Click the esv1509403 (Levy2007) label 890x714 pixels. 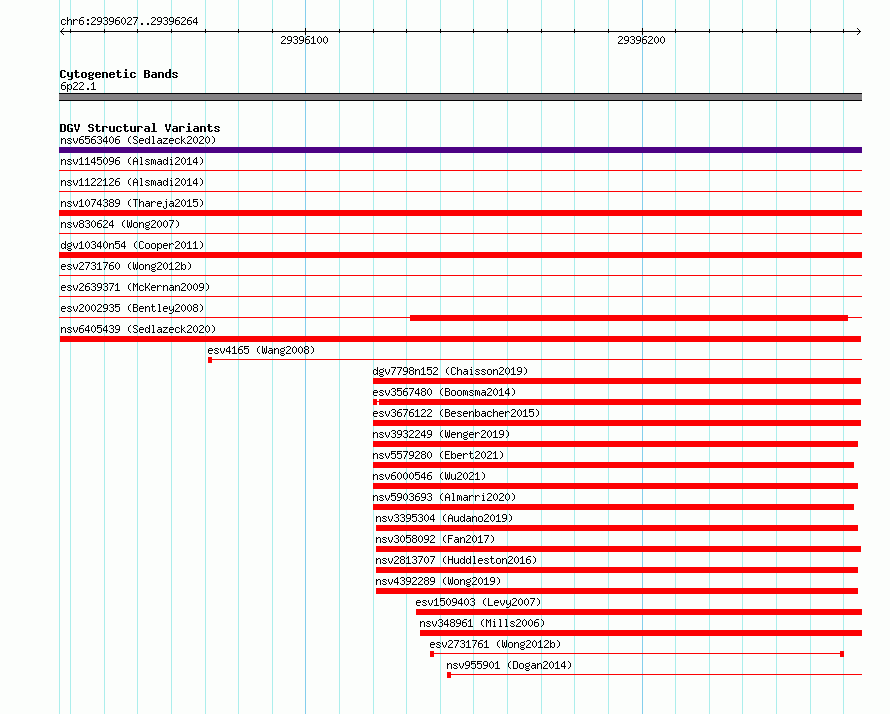pyautogui.click(x=478, y=602)
